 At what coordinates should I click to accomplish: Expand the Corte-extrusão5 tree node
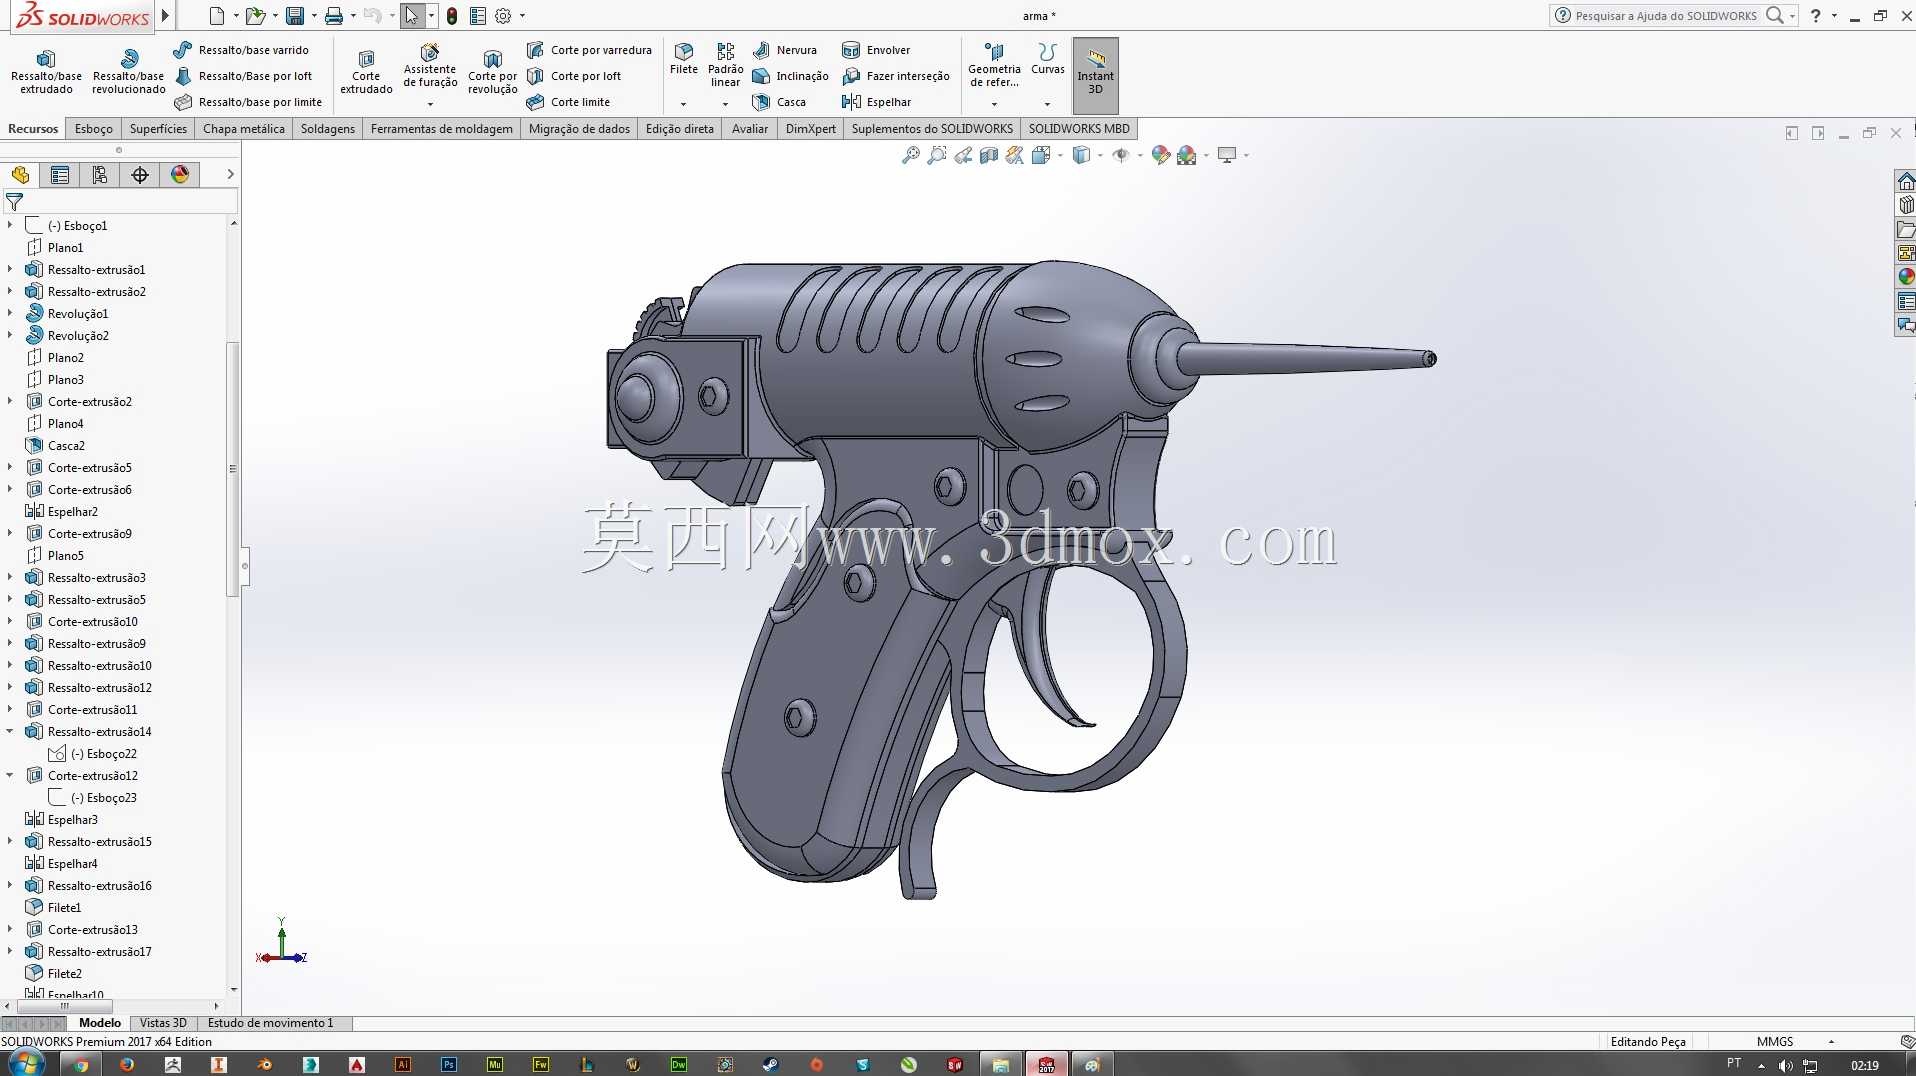(x=10, y=467)
